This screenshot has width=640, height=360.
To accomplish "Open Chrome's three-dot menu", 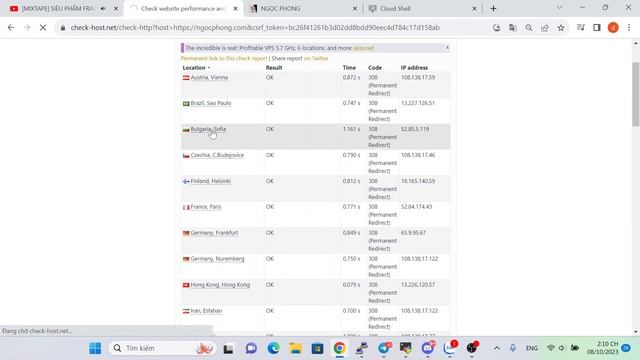I will 629,28.
